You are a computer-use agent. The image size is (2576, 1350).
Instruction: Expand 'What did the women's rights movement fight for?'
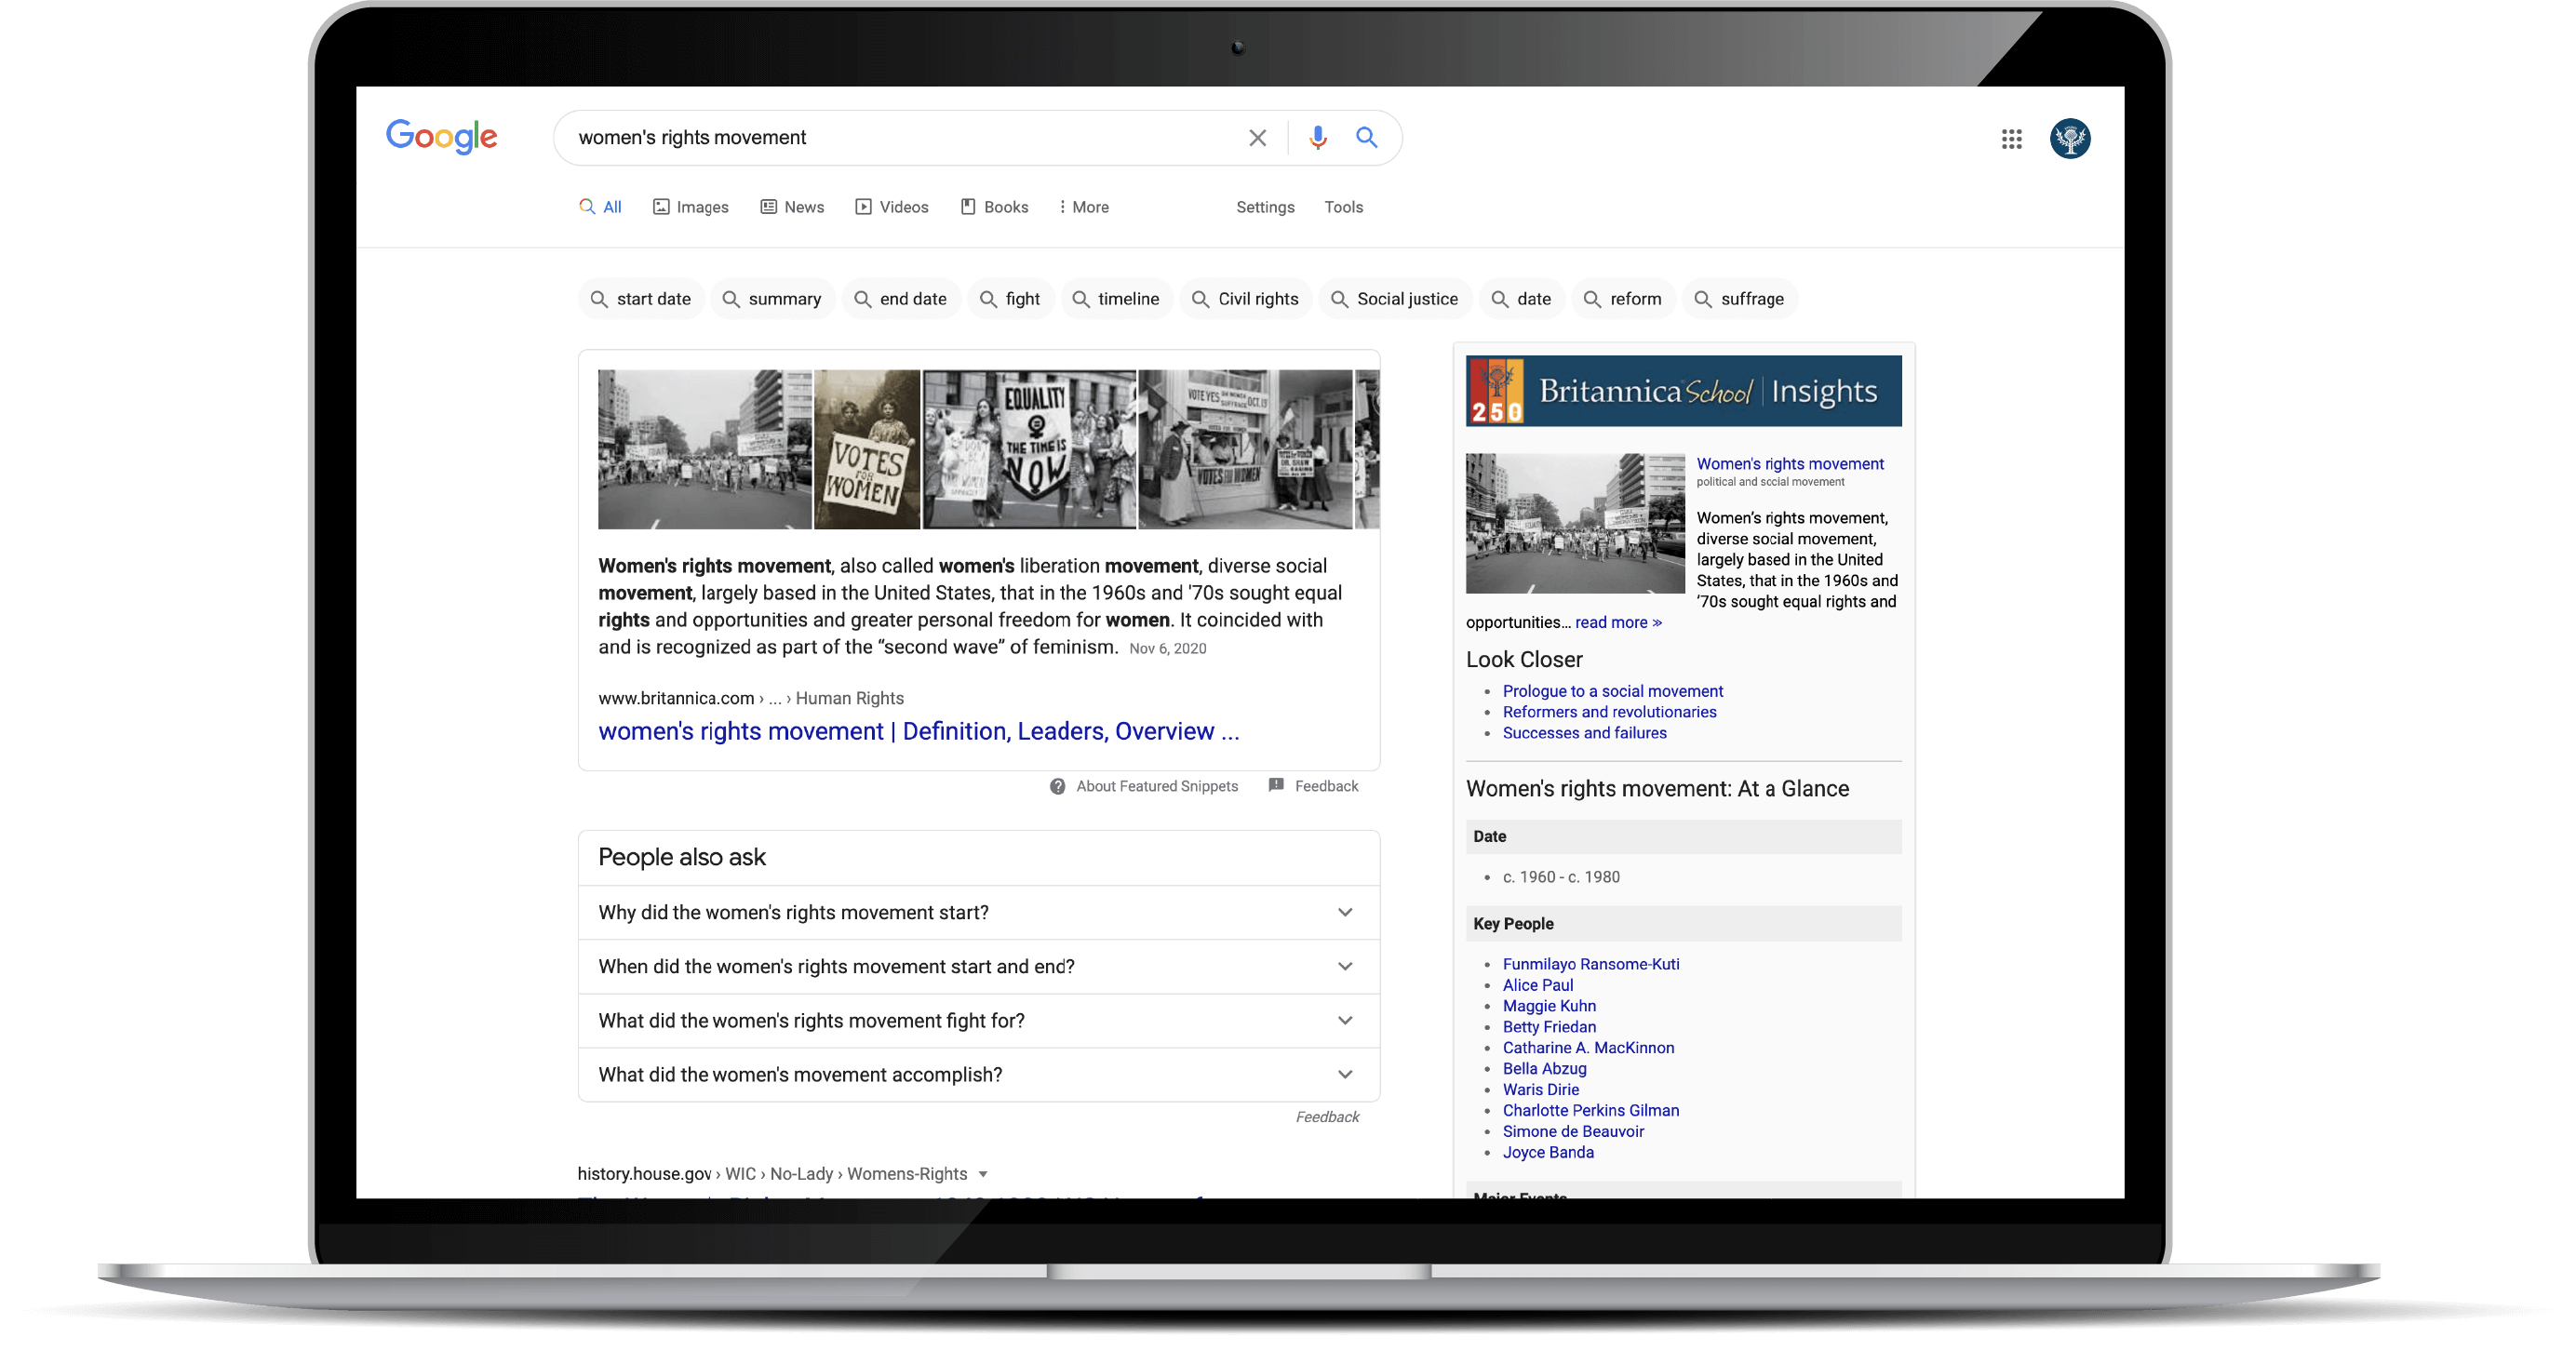pyautogui.click(x=979, y=1020)
